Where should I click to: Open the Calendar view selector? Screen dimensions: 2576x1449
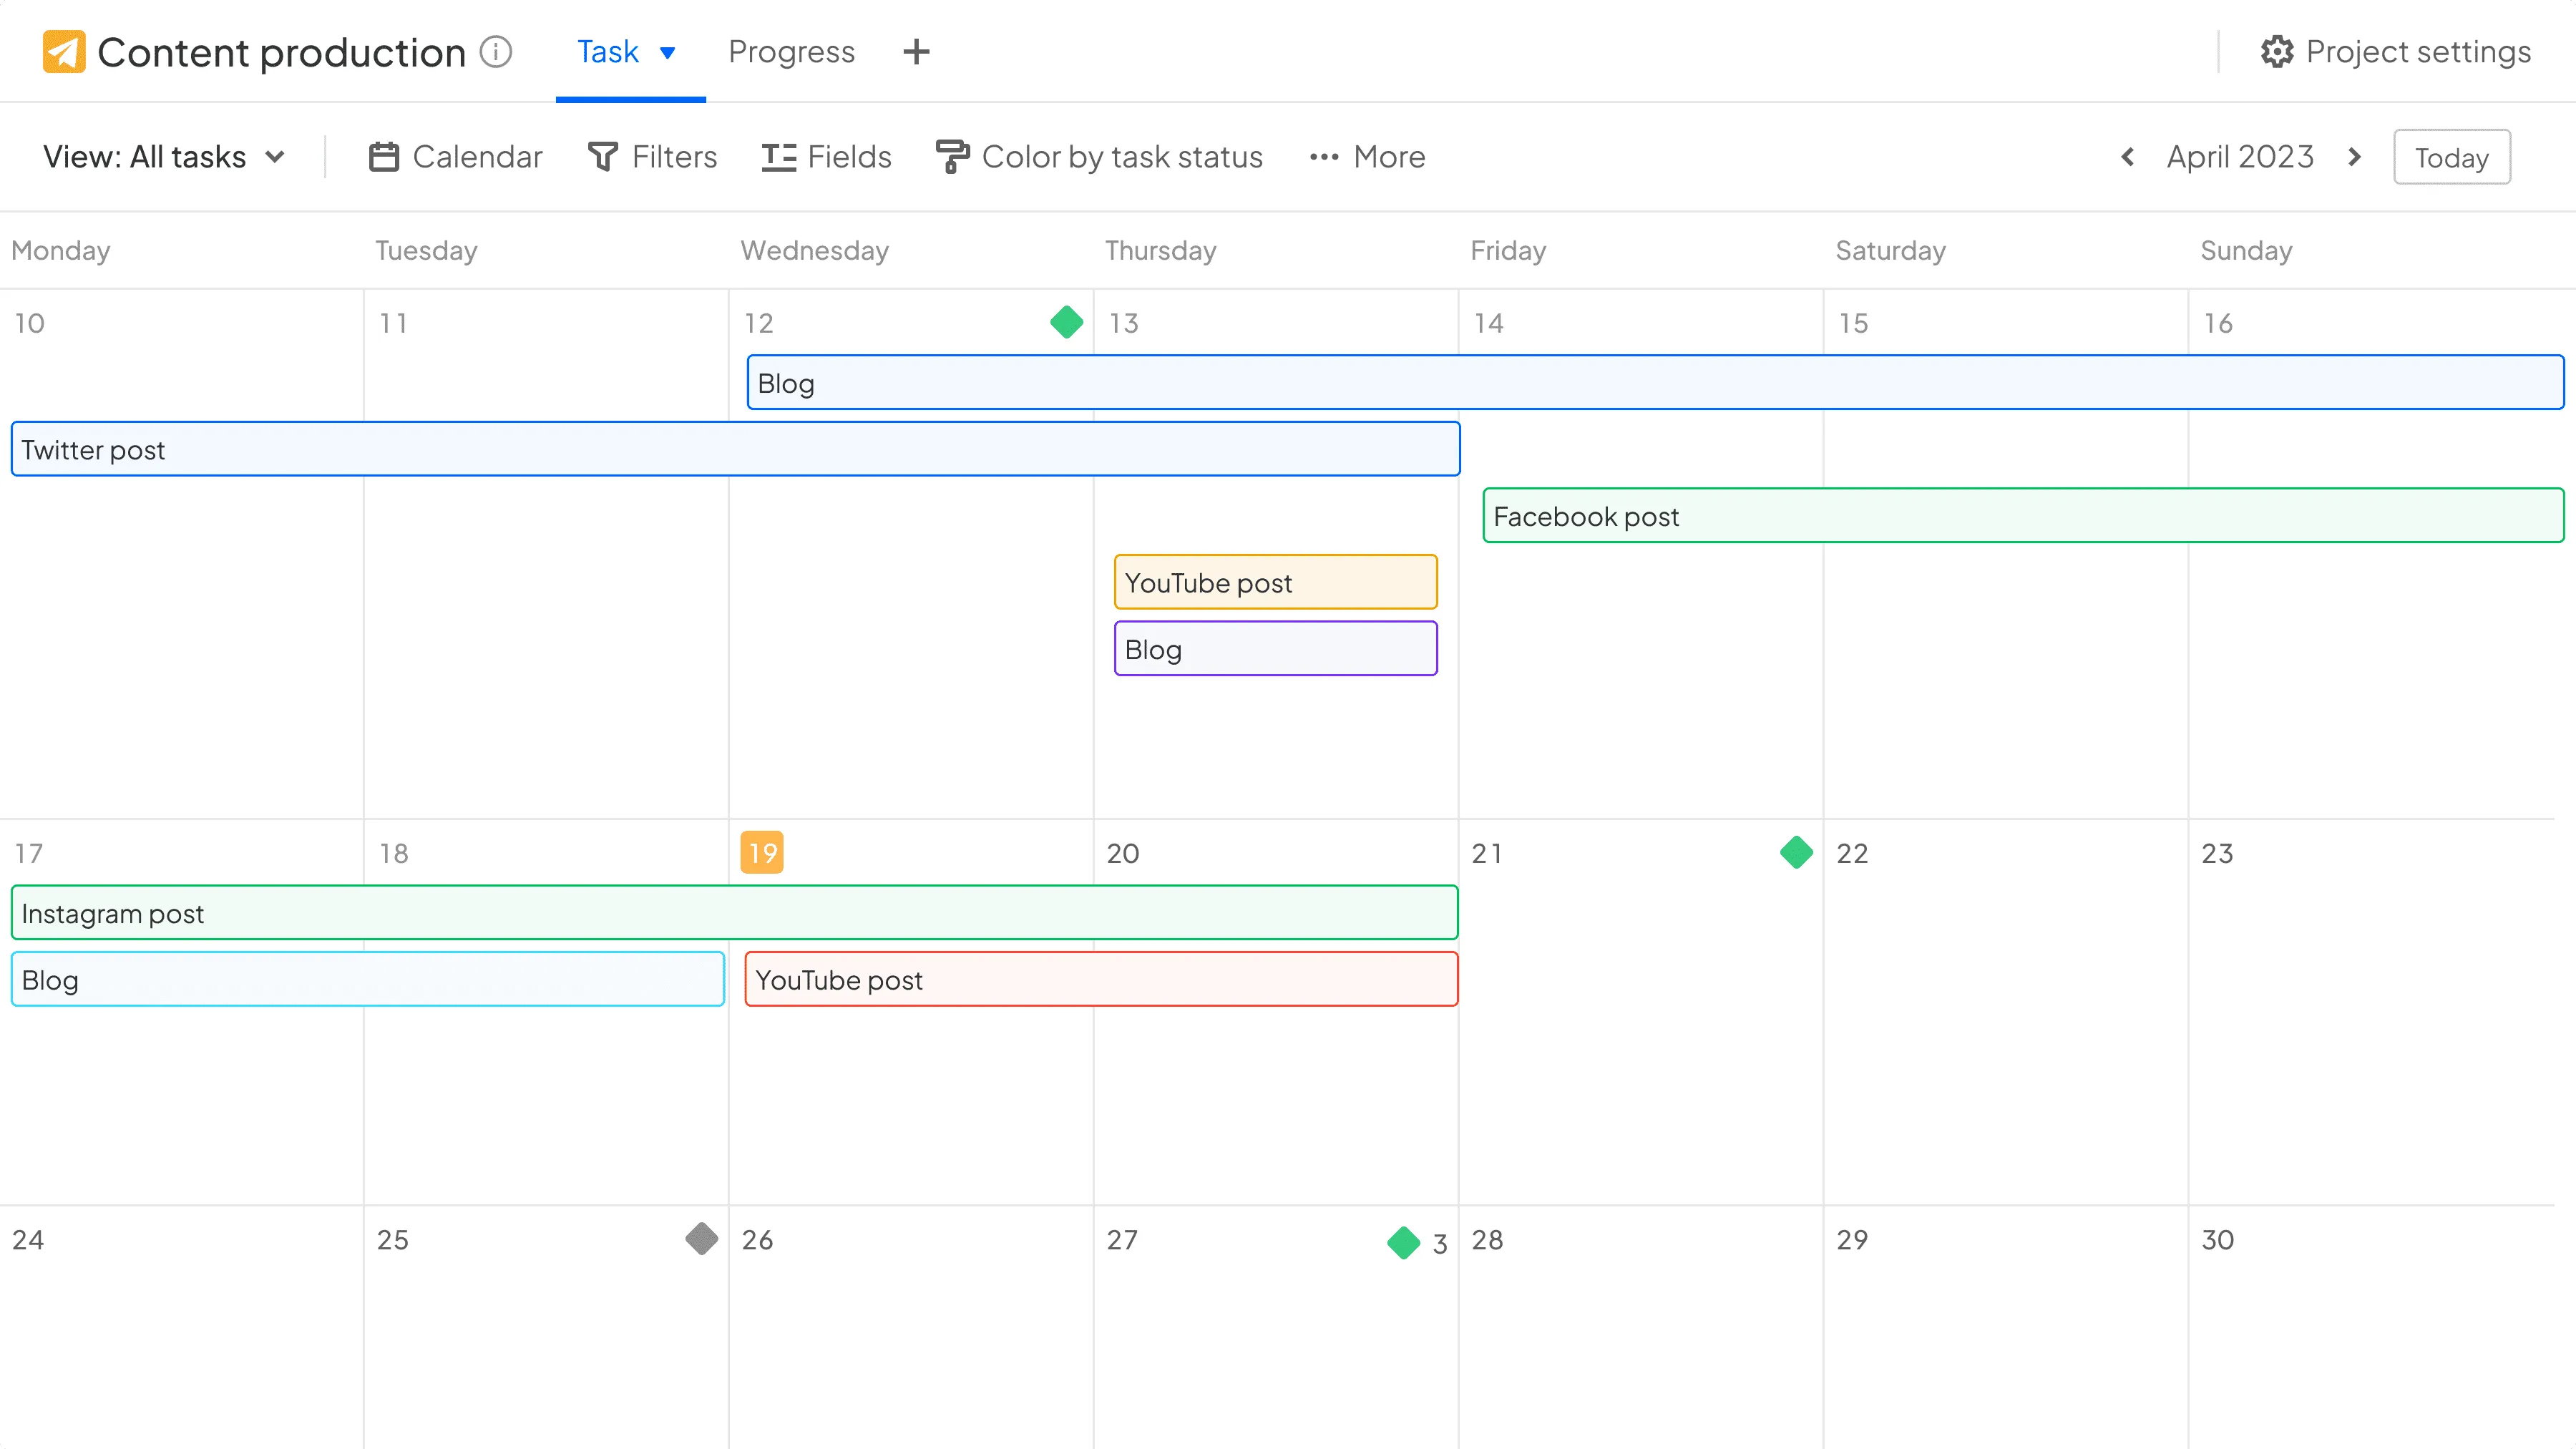pyautogui.click(x=456, y=157)
